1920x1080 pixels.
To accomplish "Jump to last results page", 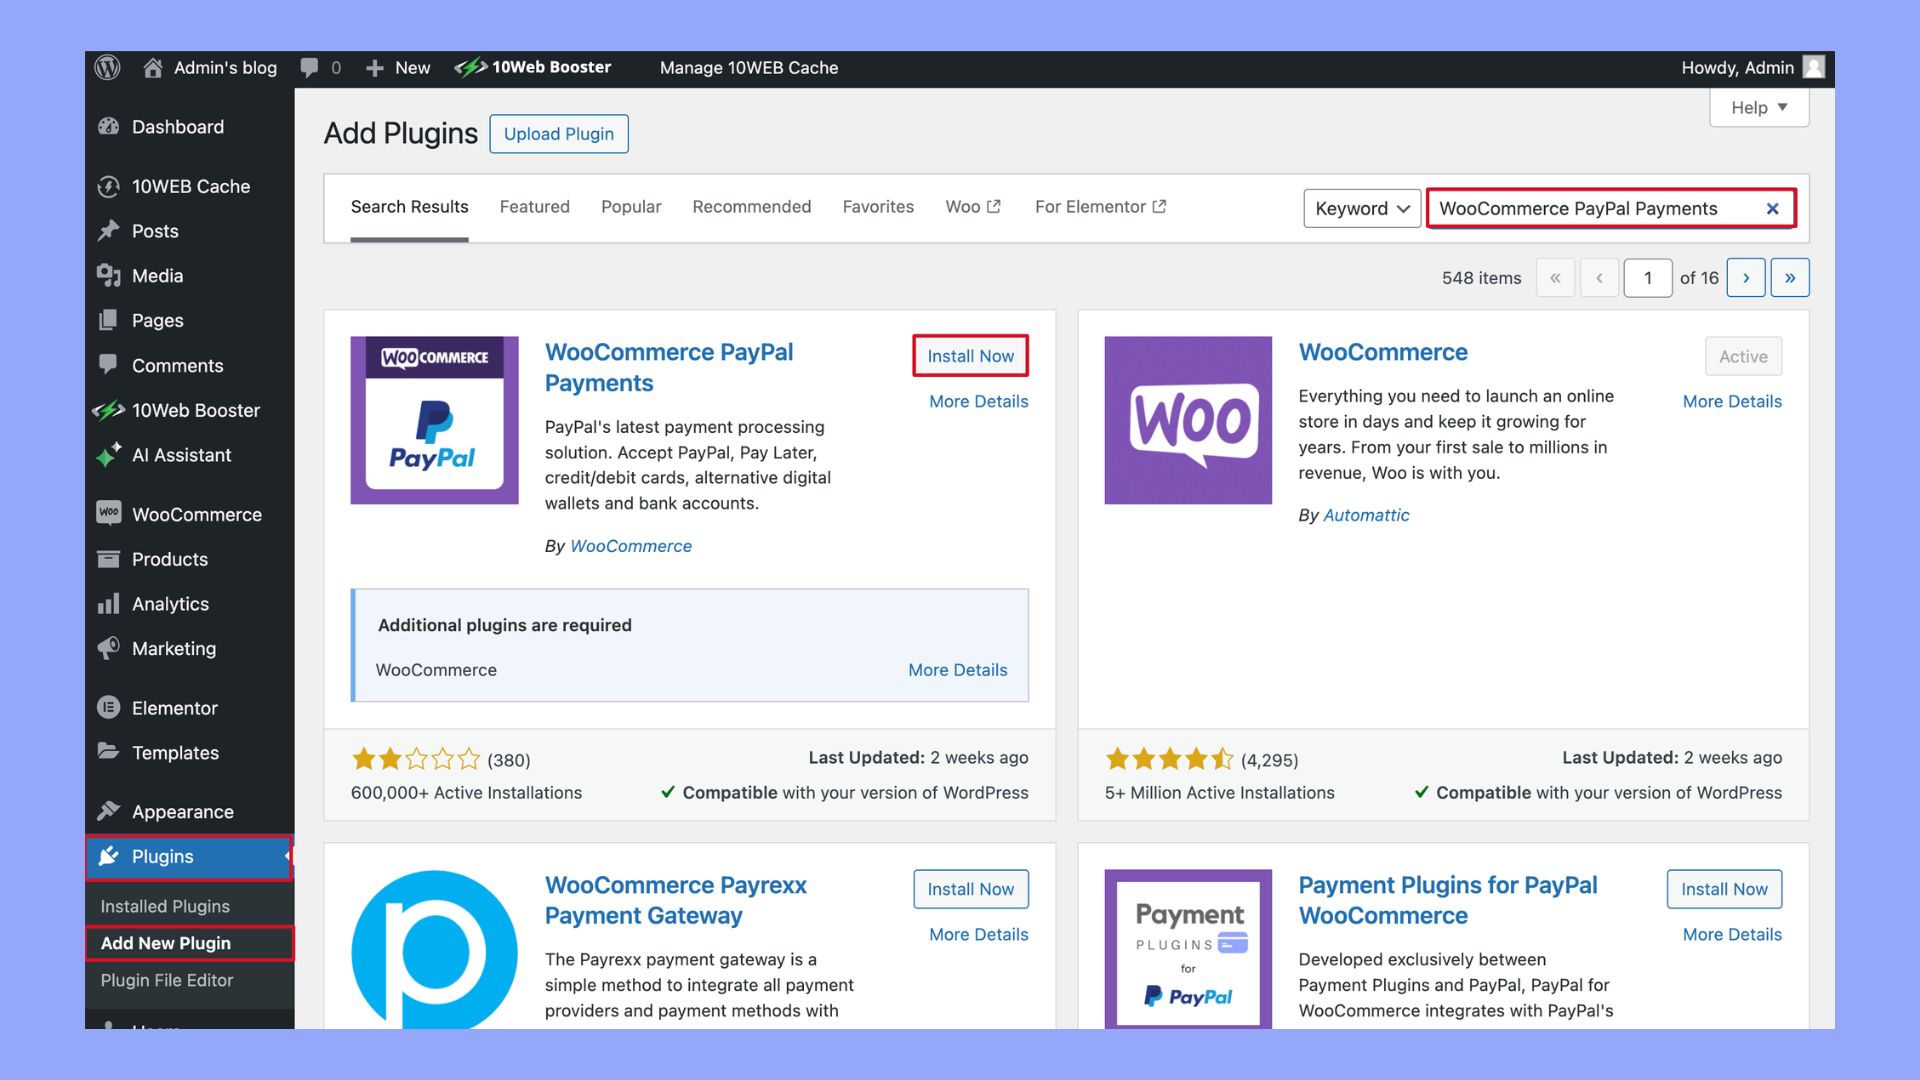I will tap(1789, 278).
